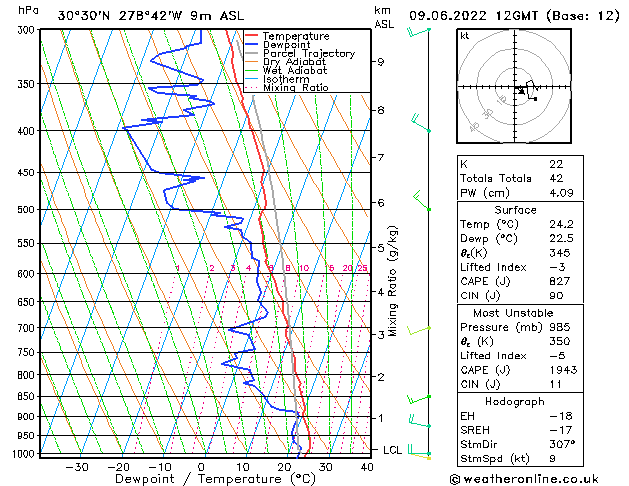Click the surface CAPE value 827
Viewport: 629px width, 486px height.
click(x=560, y=281)
